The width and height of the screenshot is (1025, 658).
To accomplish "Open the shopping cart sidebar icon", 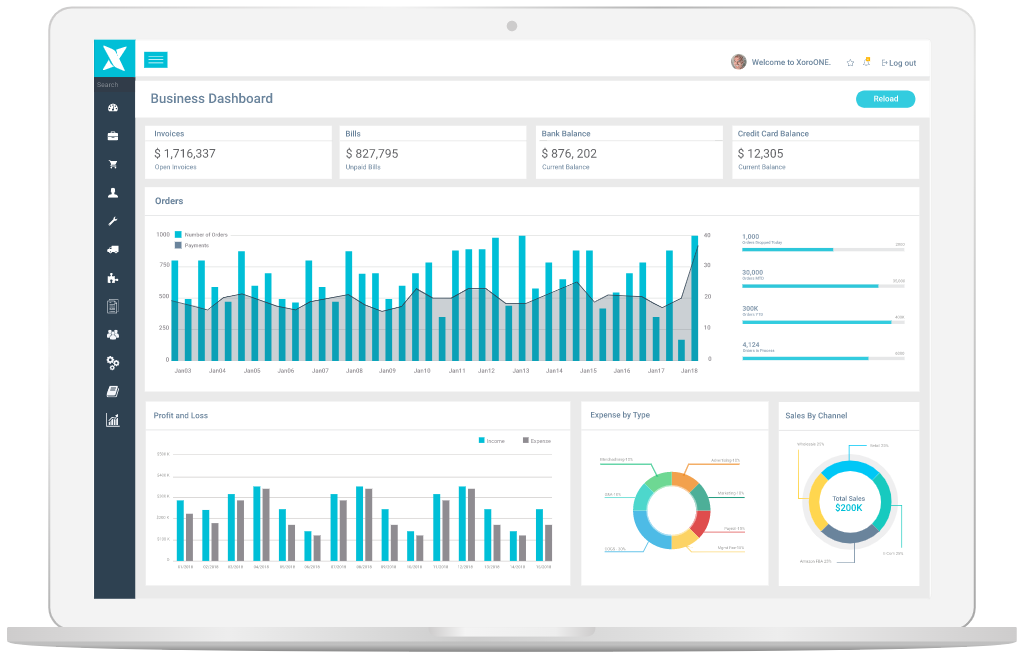I will [x=113, y=164].
